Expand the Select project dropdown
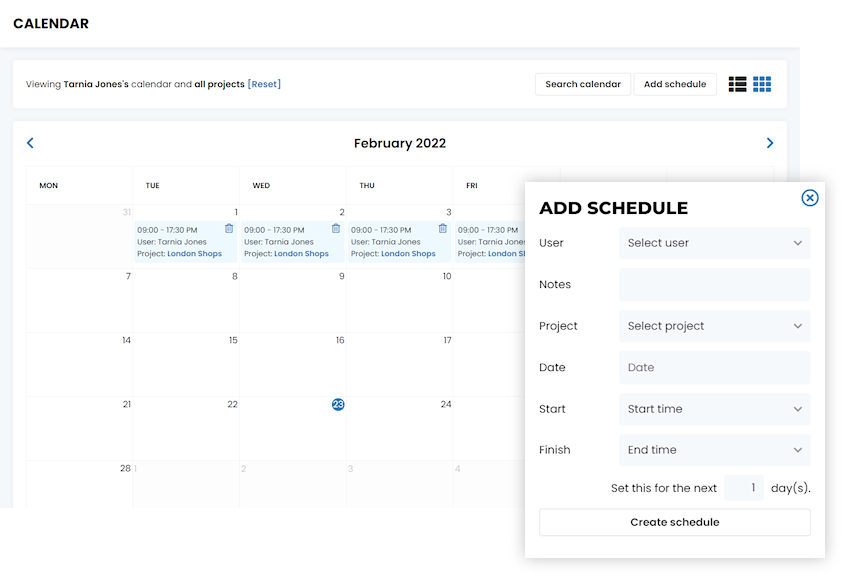This screenshot has height=575, width=842. point(714,326)
